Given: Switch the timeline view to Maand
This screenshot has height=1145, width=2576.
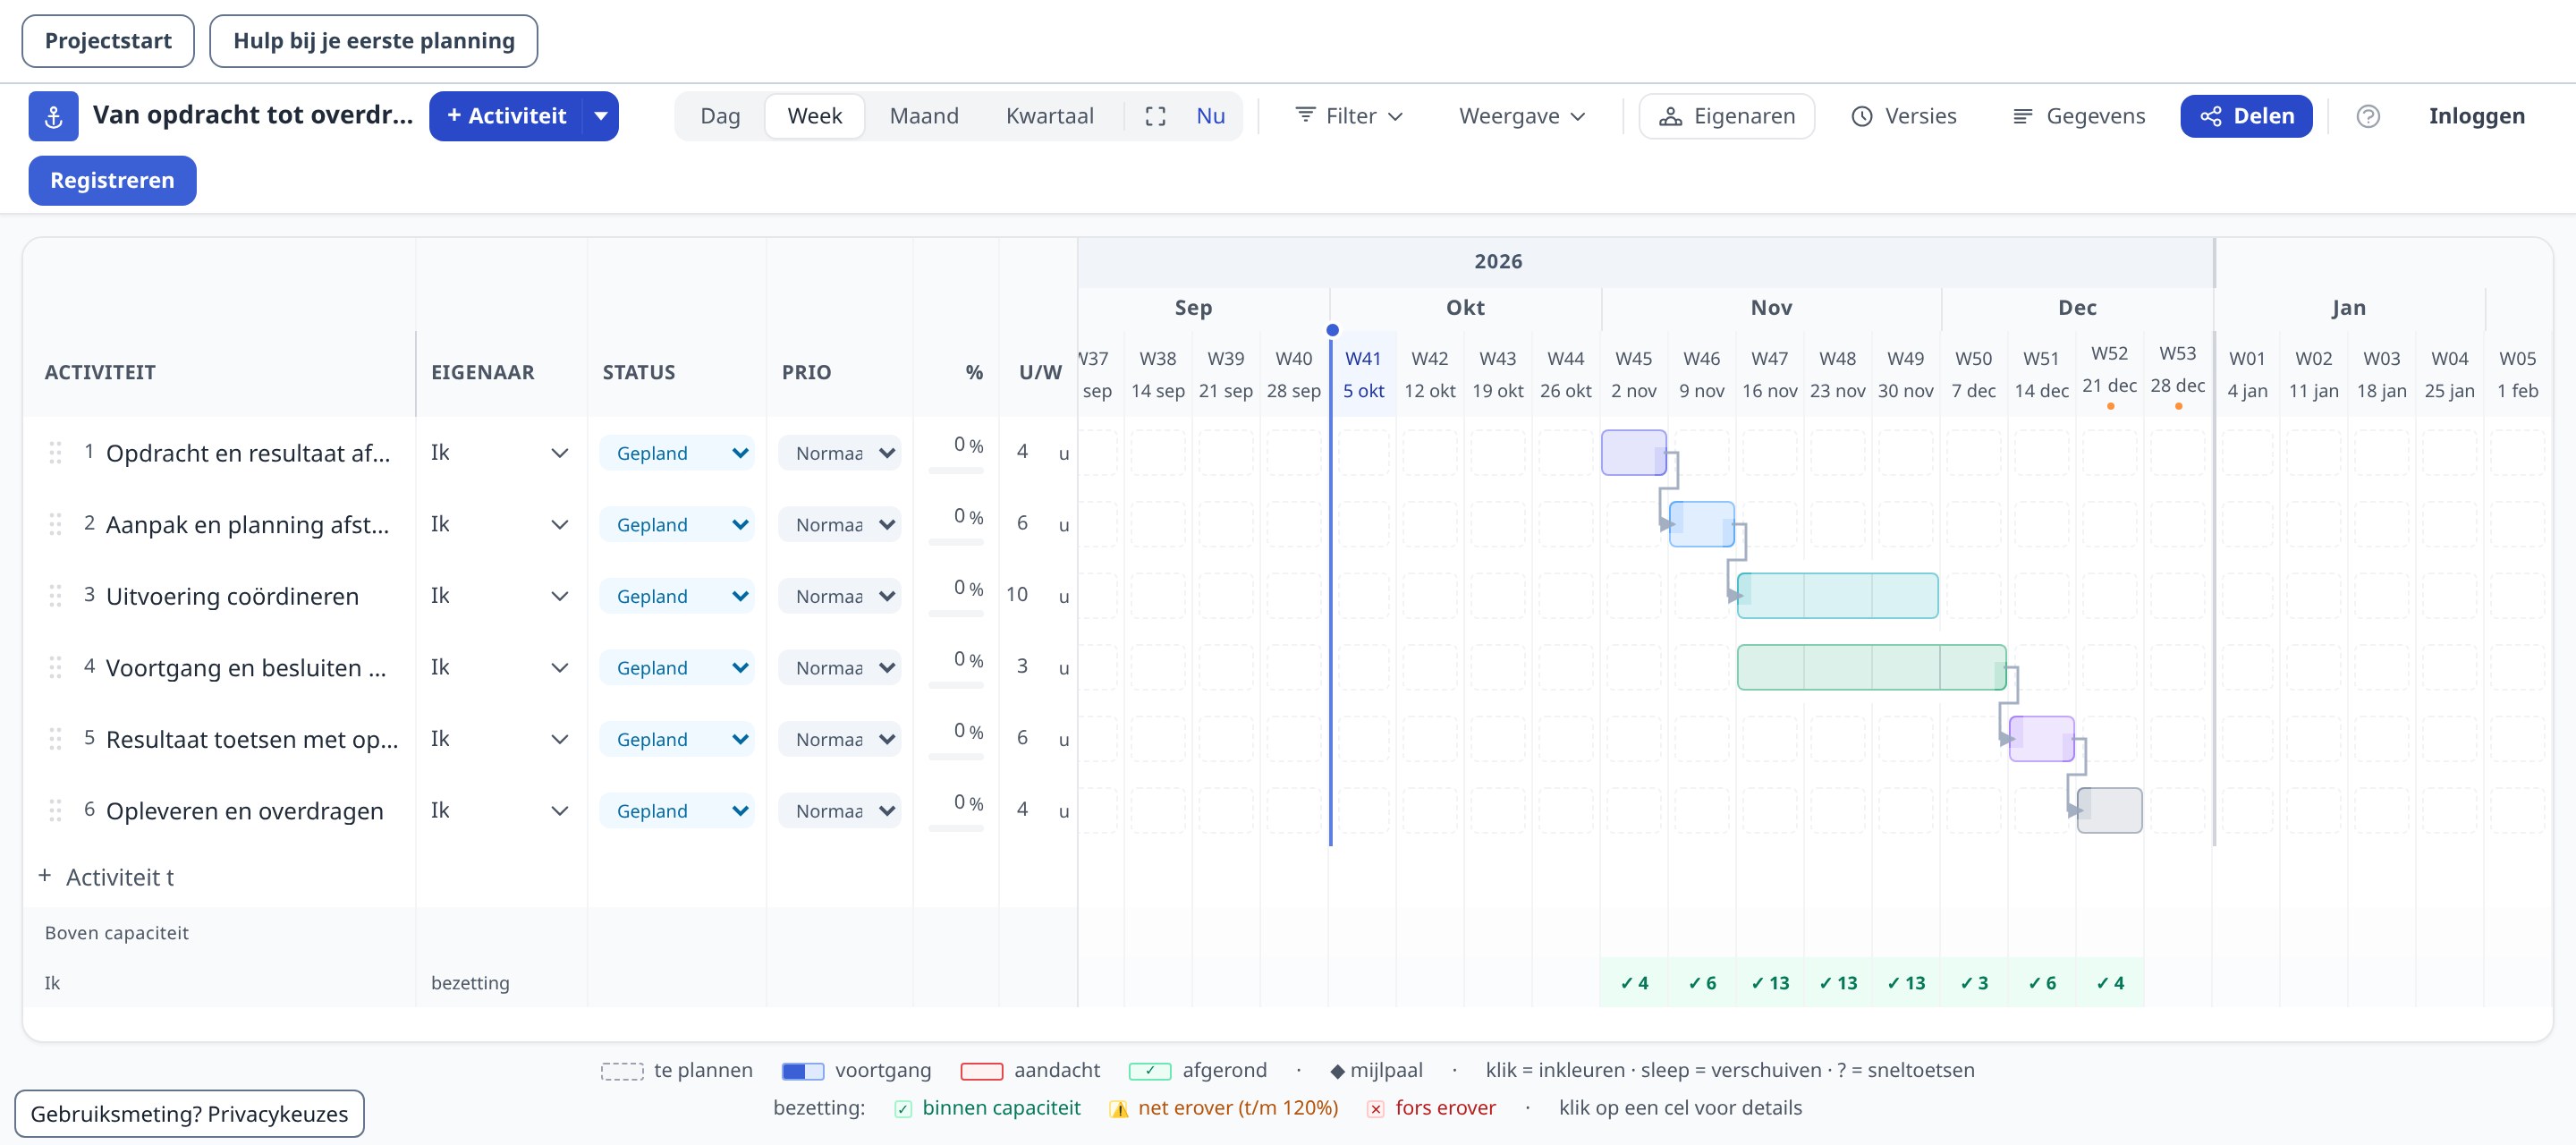Looking at the screenshot, I should coord(923,116).
